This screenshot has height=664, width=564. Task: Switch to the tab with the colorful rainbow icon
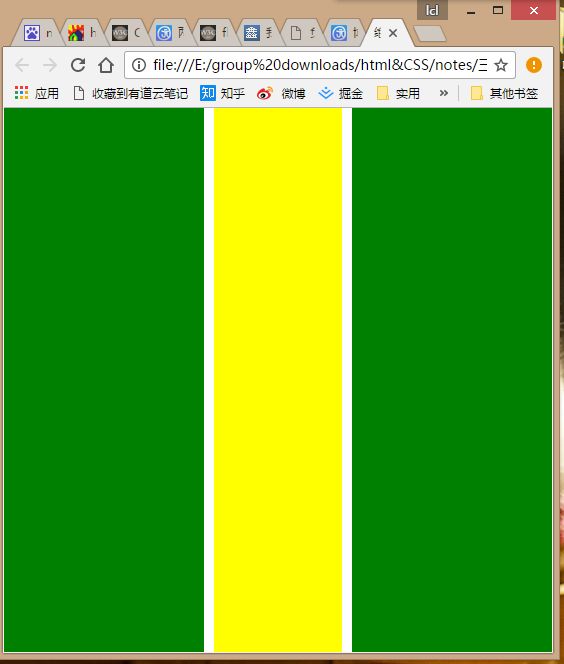[82, 33]
